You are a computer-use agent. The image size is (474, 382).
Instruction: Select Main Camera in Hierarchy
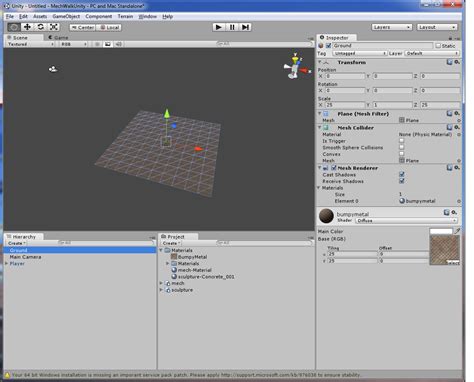25,257
